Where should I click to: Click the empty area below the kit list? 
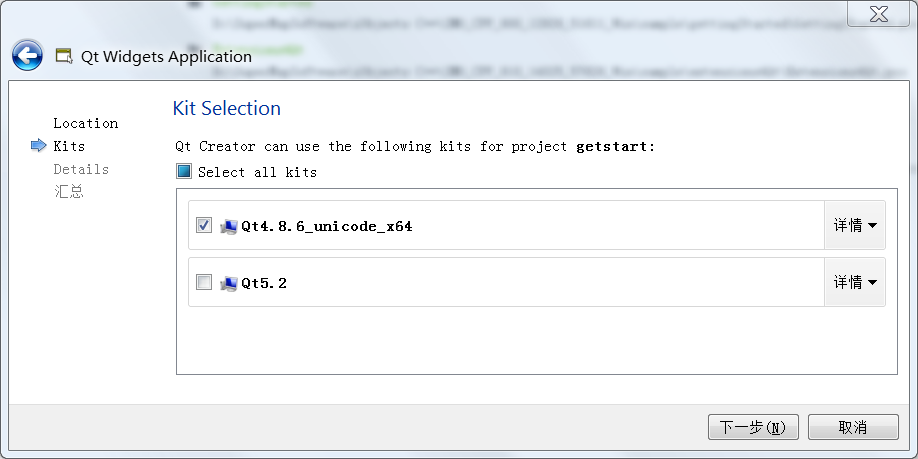(536, 340)
